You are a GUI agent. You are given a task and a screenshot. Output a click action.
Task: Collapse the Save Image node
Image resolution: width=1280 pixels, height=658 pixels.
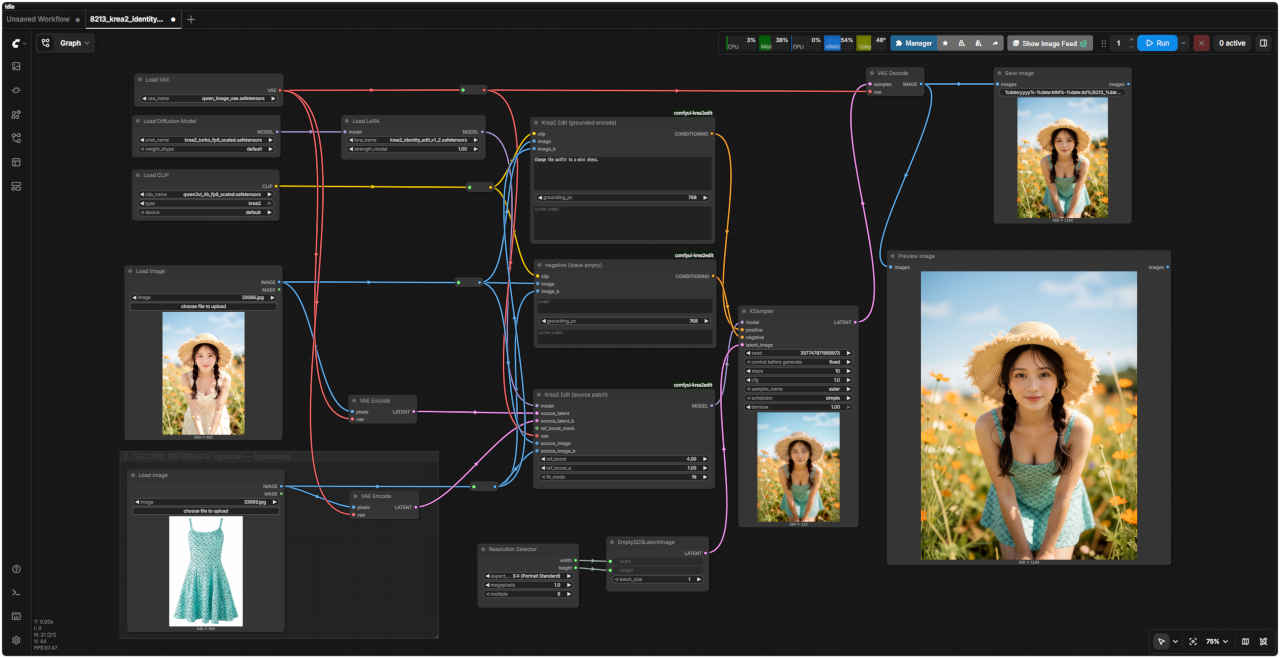(x=1000, y=73)
